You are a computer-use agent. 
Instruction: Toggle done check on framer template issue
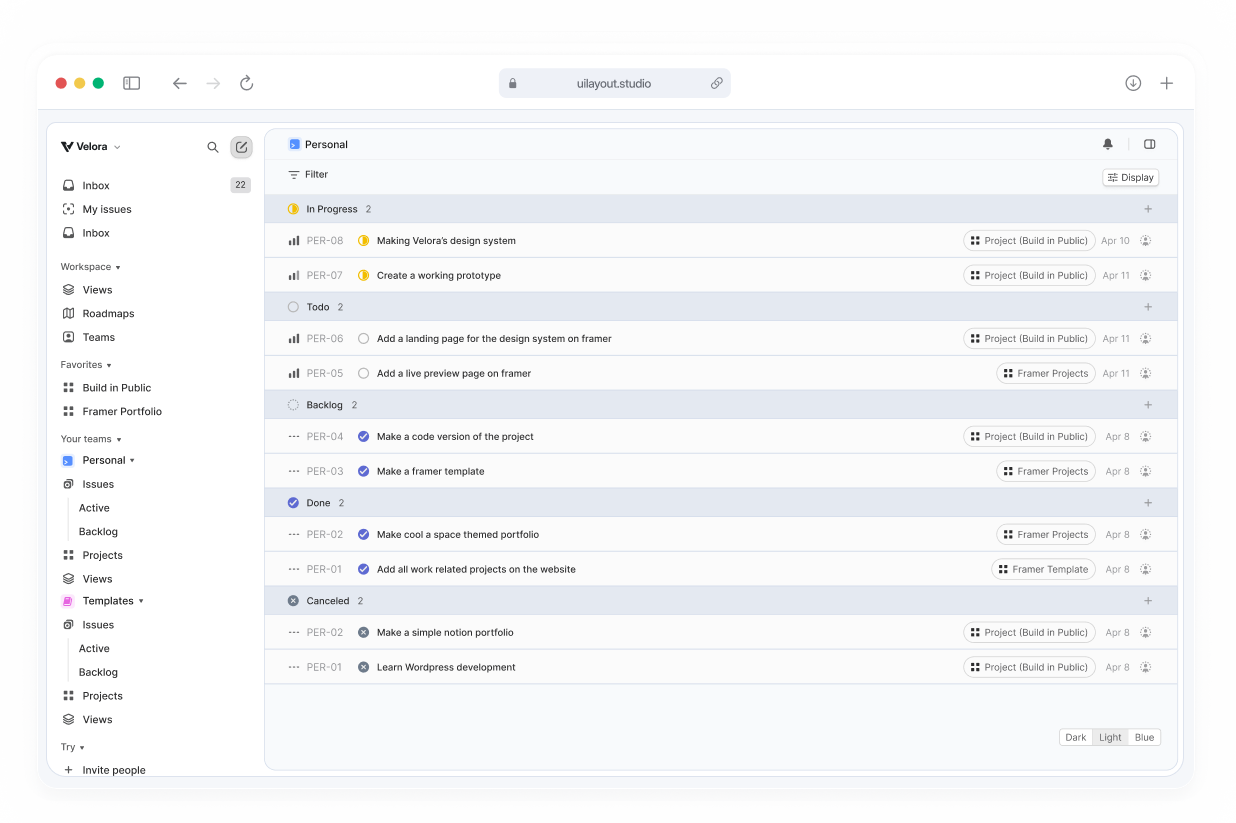coord(364,472)
